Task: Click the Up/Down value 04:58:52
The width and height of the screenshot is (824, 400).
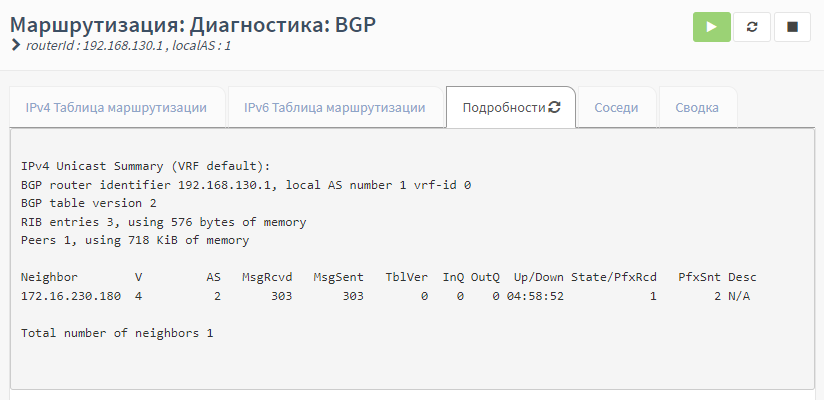Action: point(535,297)
